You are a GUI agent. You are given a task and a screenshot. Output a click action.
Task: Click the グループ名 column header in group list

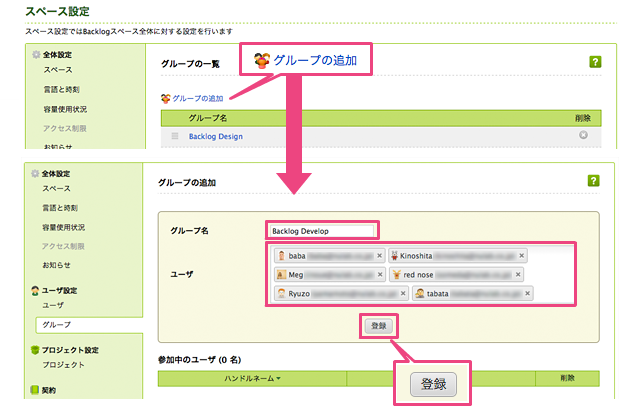(208, 118)
